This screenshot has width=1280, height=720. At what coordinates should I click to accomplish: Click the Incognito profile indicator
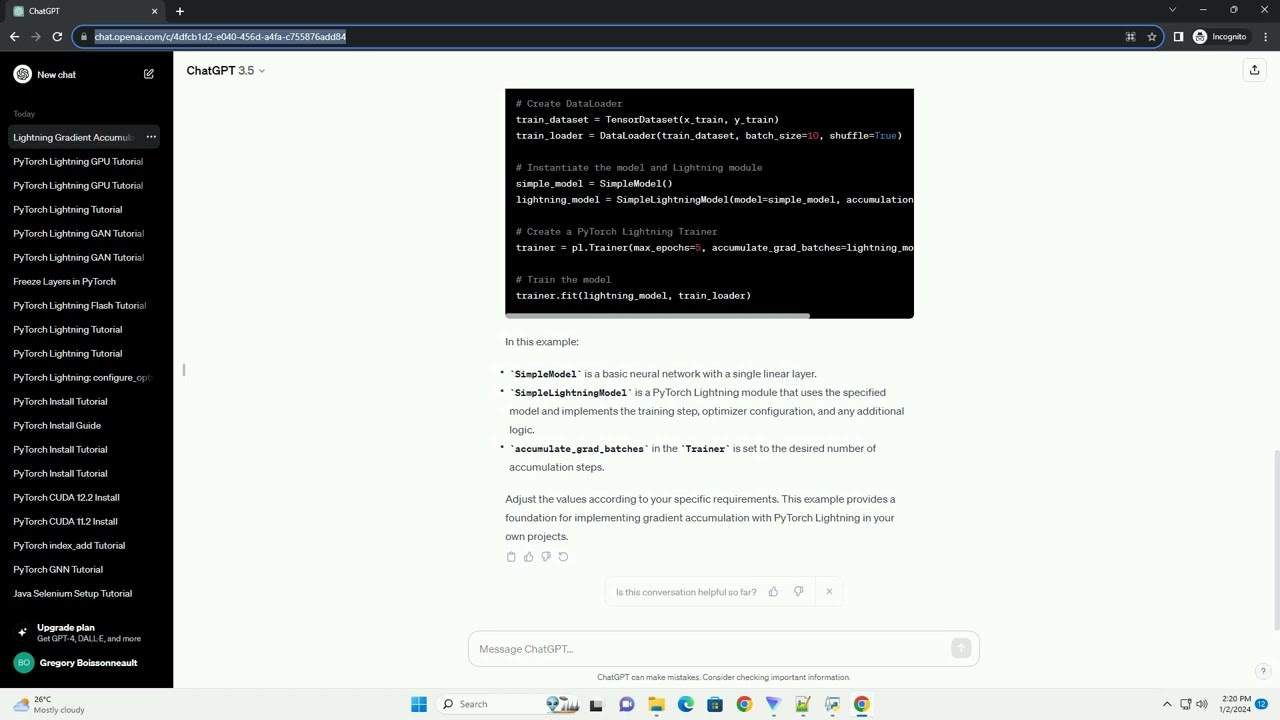(1220, 37)
